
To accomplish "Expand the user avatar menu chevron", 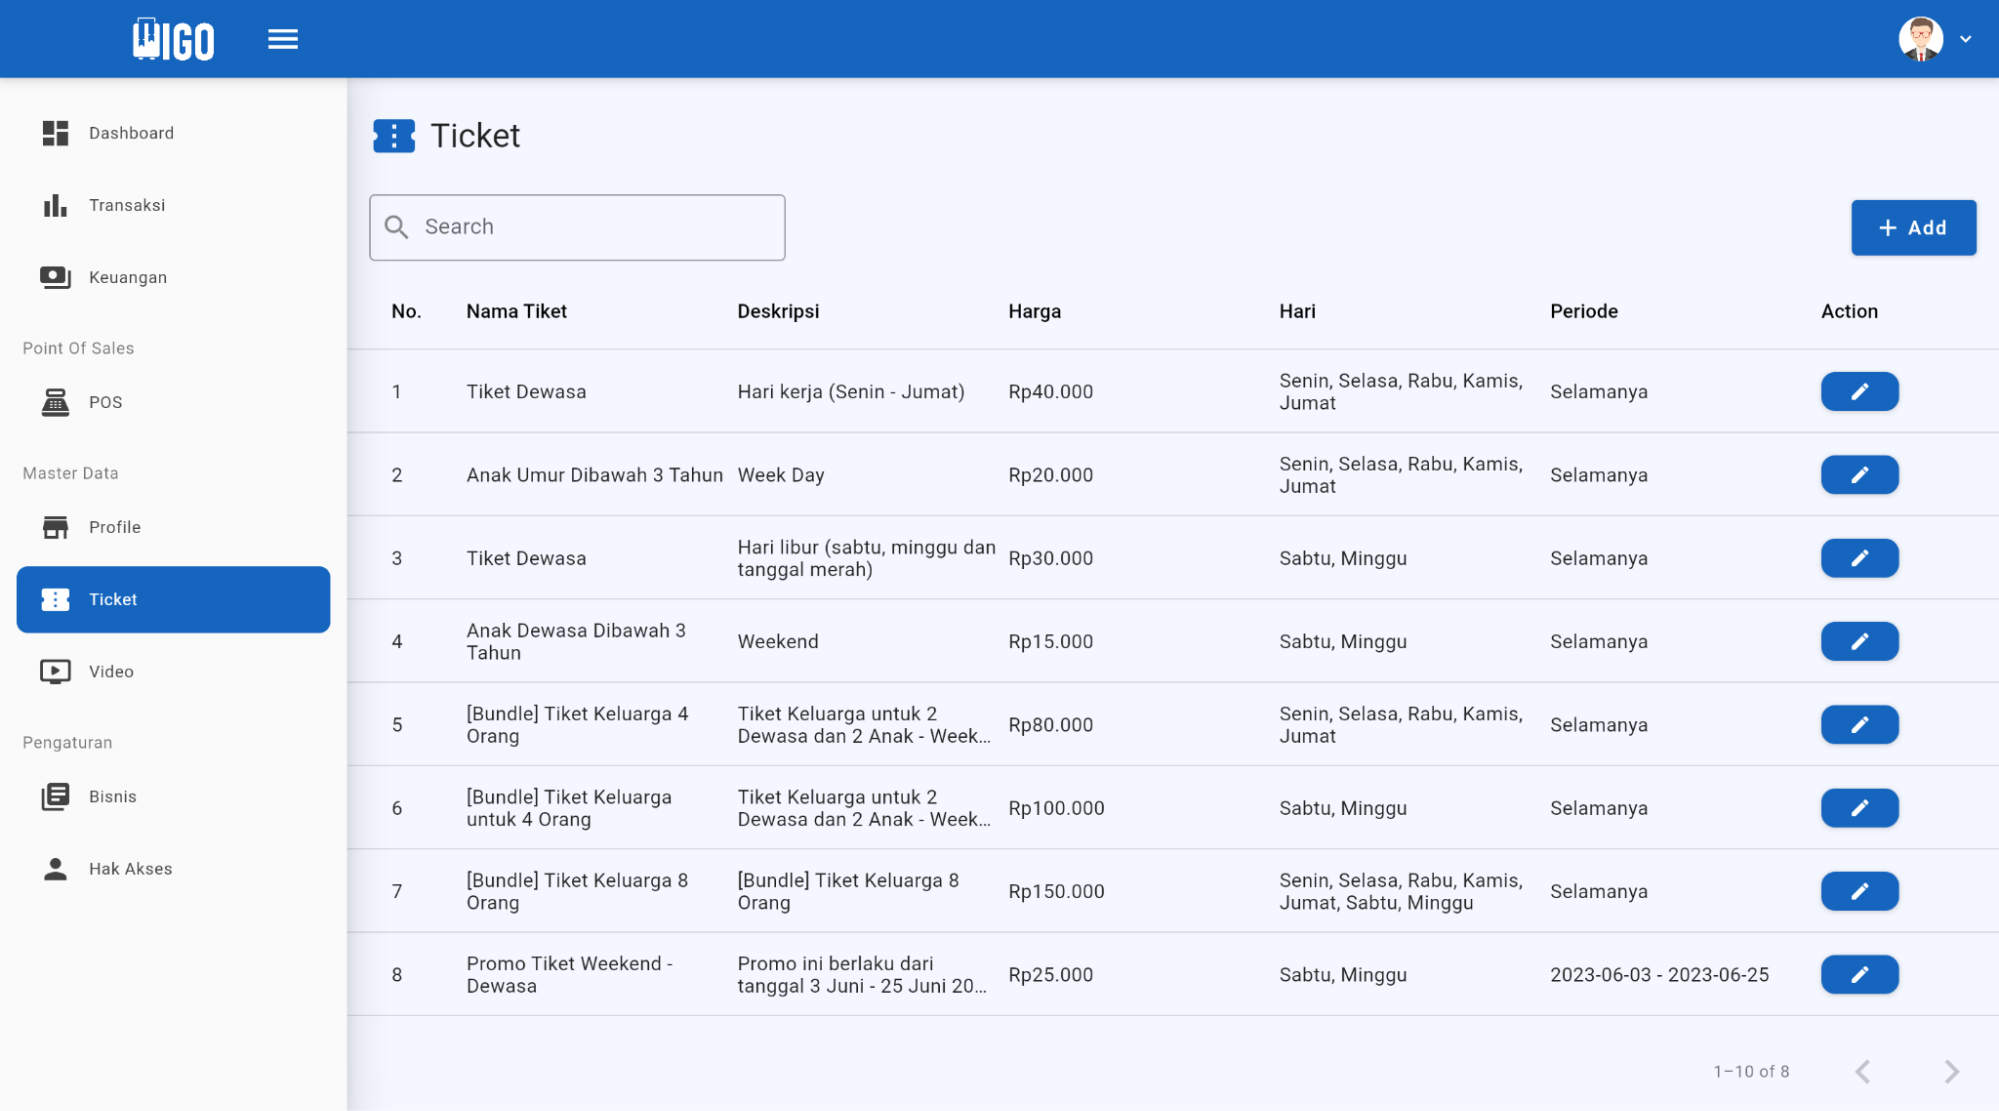I will click(x=1965, y=38).
